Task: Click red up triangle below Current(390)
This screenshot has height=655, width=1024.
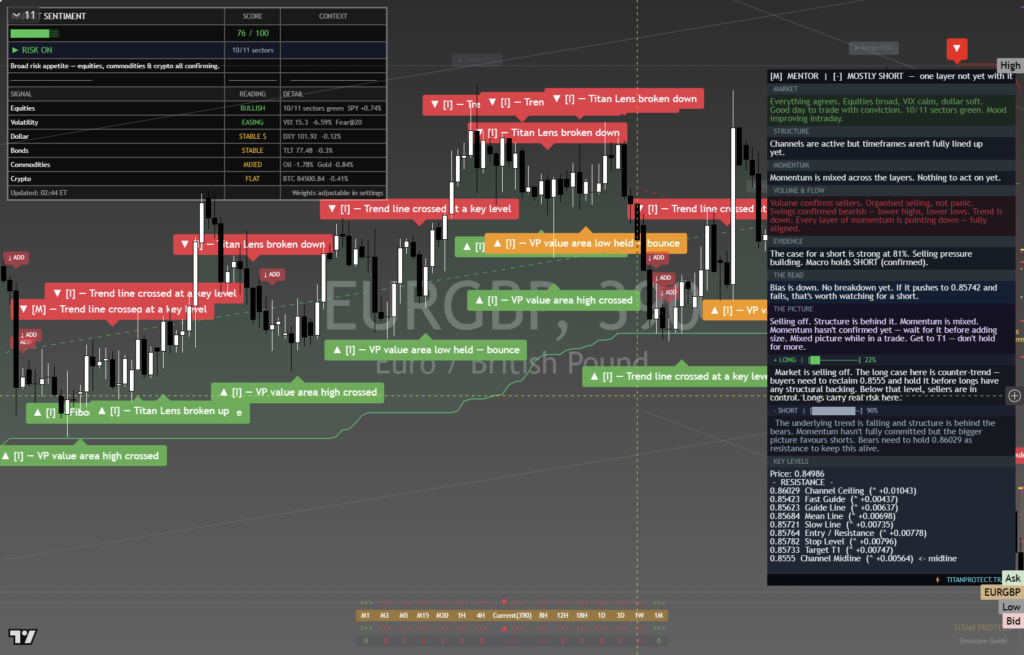Action: (504, 628)
